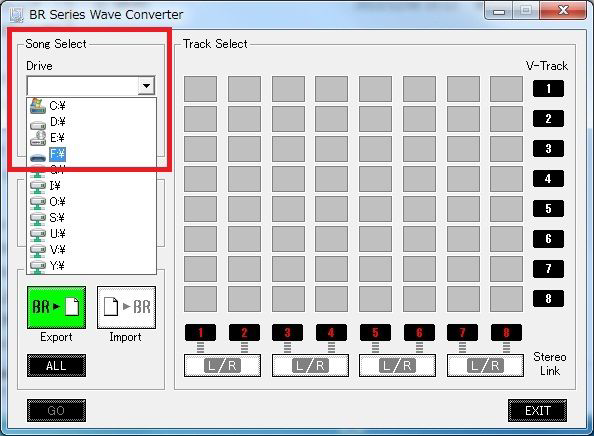Select track column 5 red number

point(375,333)
